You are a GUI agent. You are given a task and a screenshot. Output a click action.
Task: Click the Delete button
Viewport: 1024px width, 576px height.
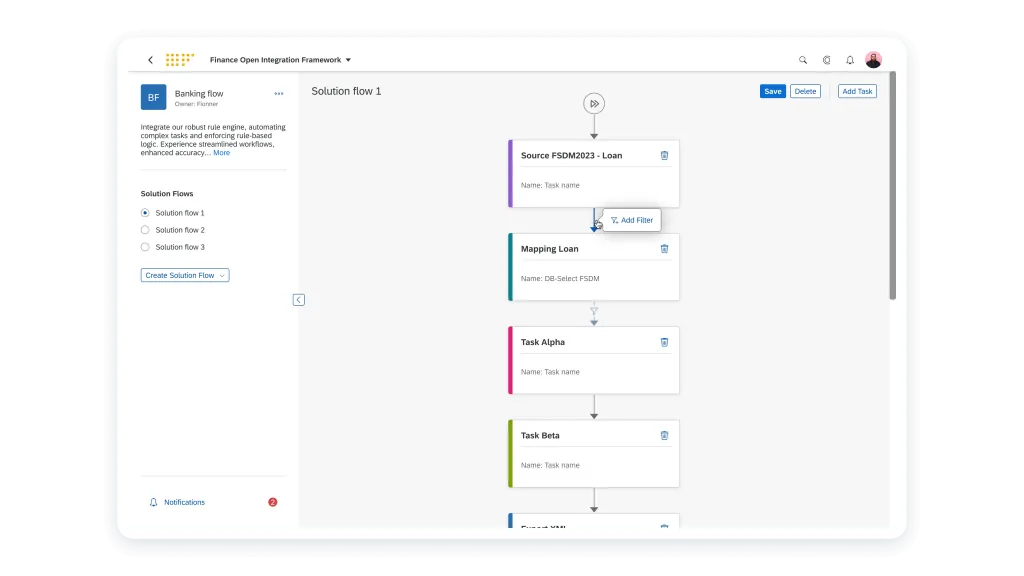click(805, 91)
